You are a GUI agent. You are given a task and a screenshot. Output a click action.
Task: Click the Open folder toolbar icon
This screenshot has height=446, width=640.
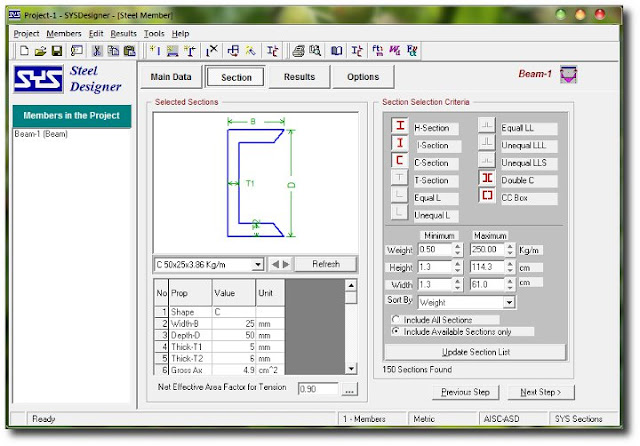click(x=40, y=51)
